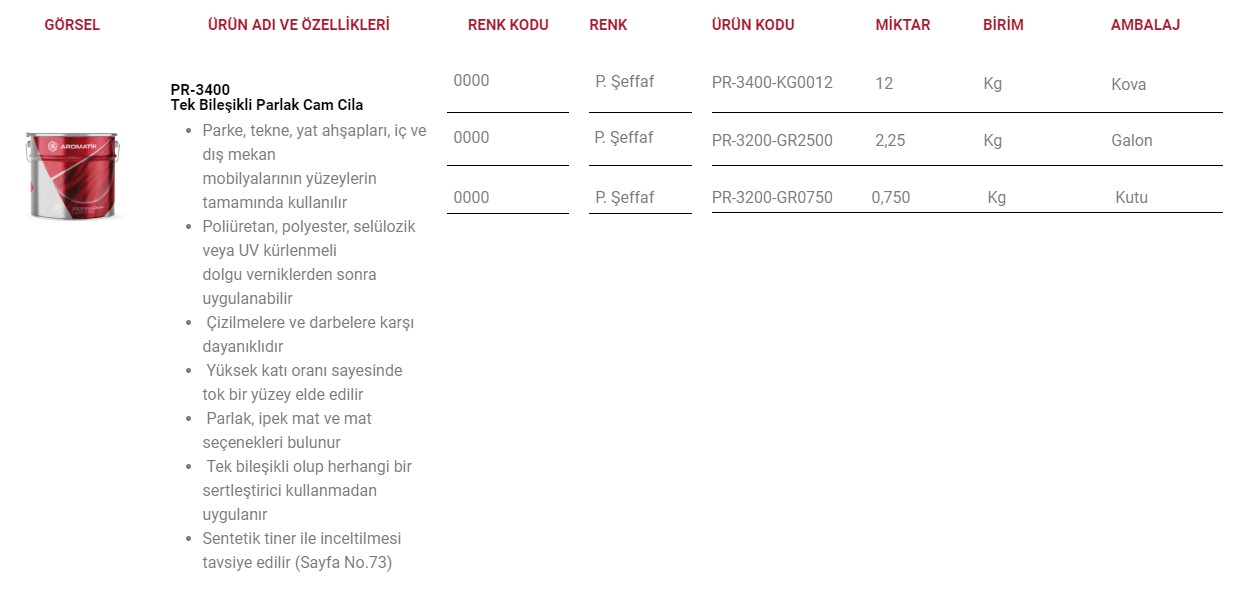Click the 2,25 quantity value
The width and height of the screenshot is (1238, 599).
click(x=890, y=141)
